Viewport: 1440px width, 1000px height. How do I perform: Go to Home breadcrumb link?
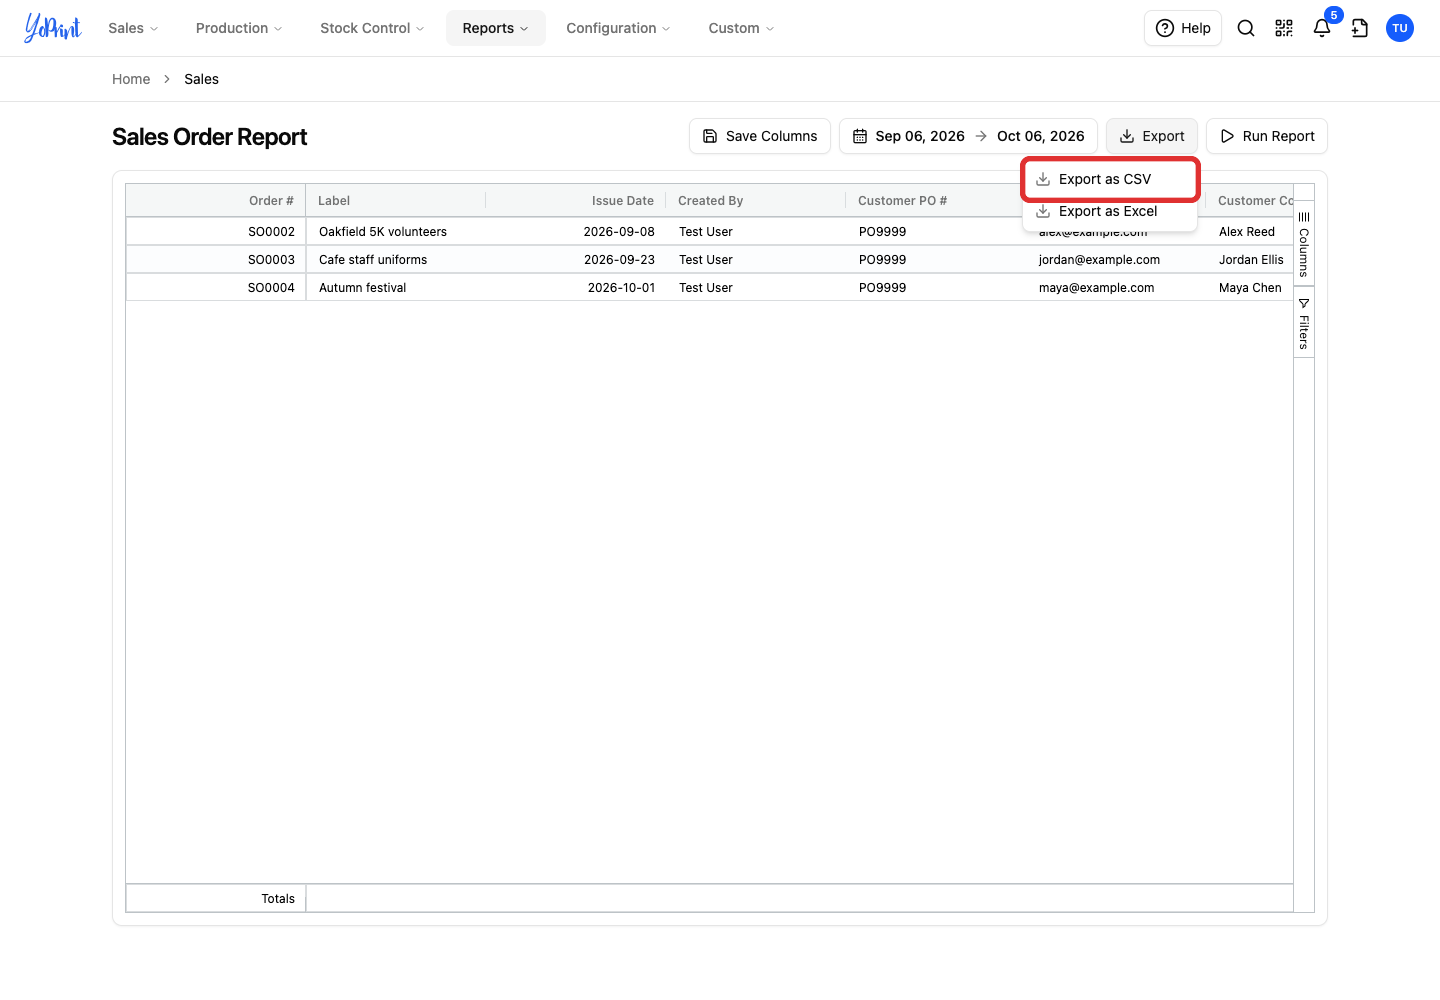pyautogui.click(x=131, y=79)
